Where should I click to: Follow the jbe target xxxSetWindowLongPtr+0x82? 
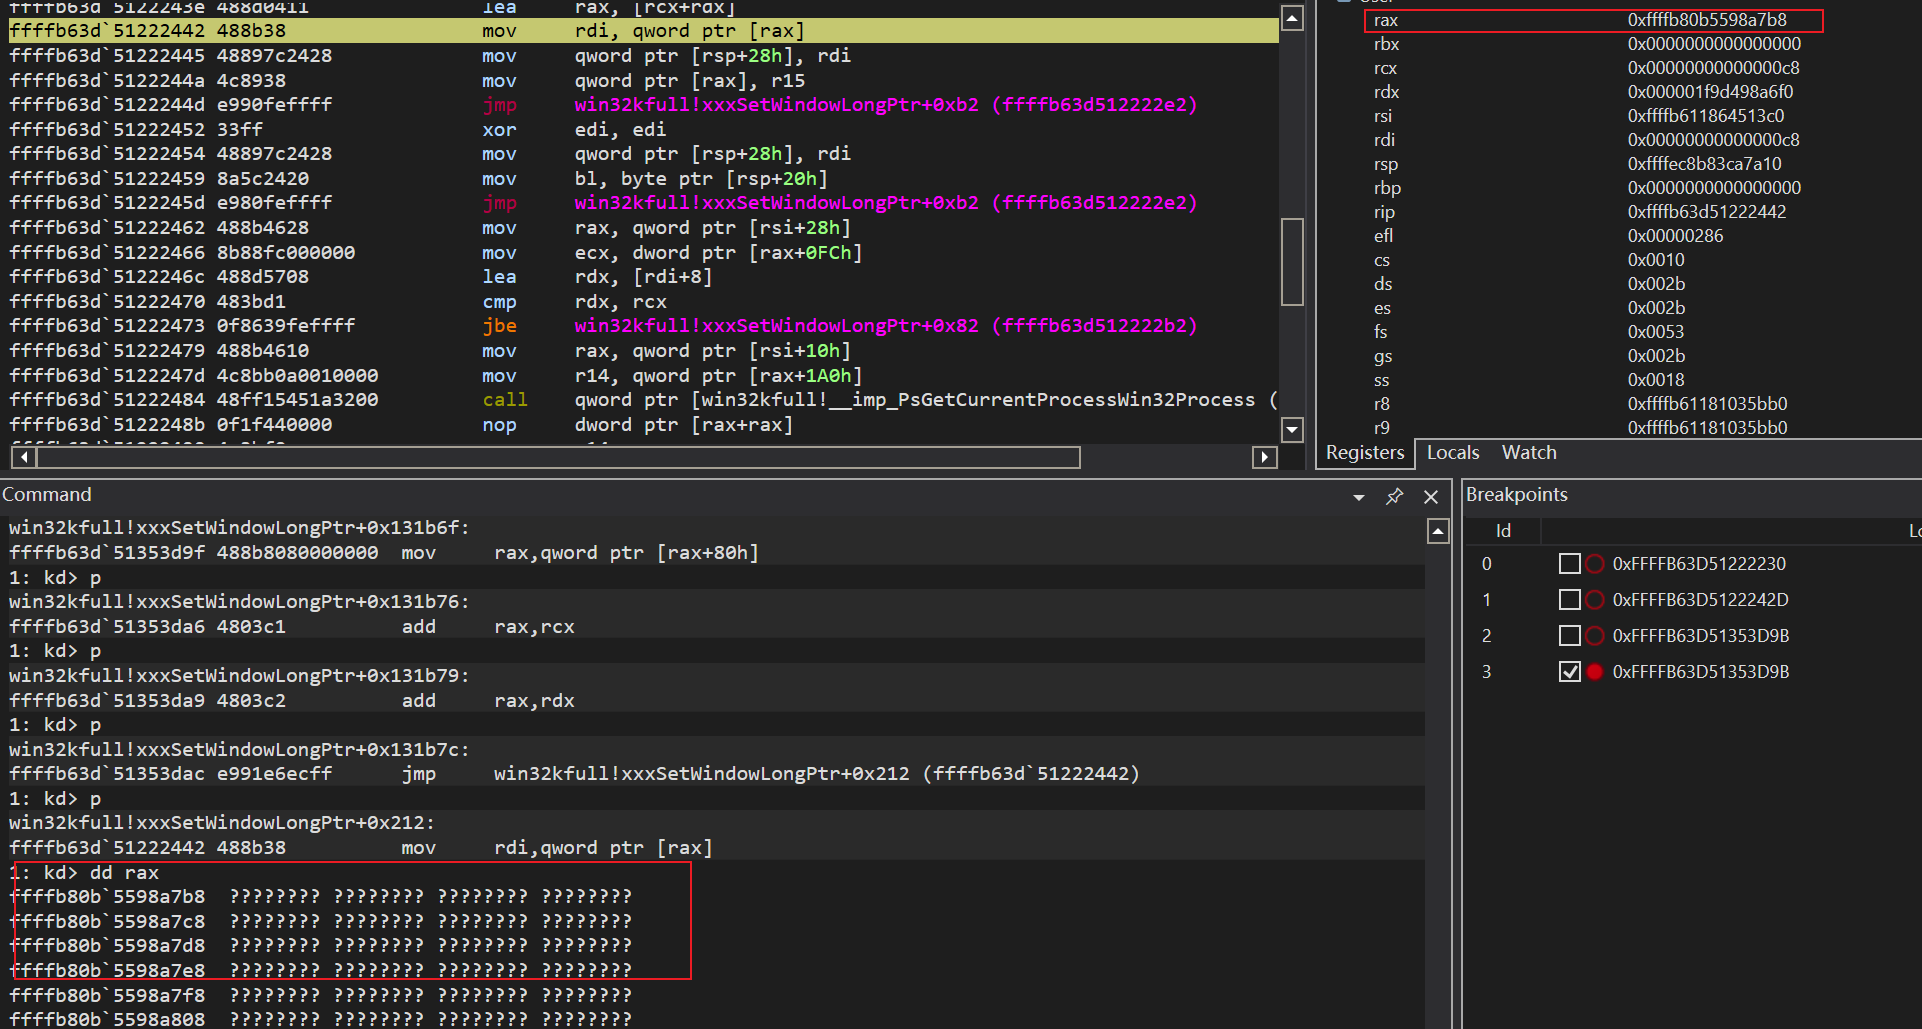pos(885,326)
